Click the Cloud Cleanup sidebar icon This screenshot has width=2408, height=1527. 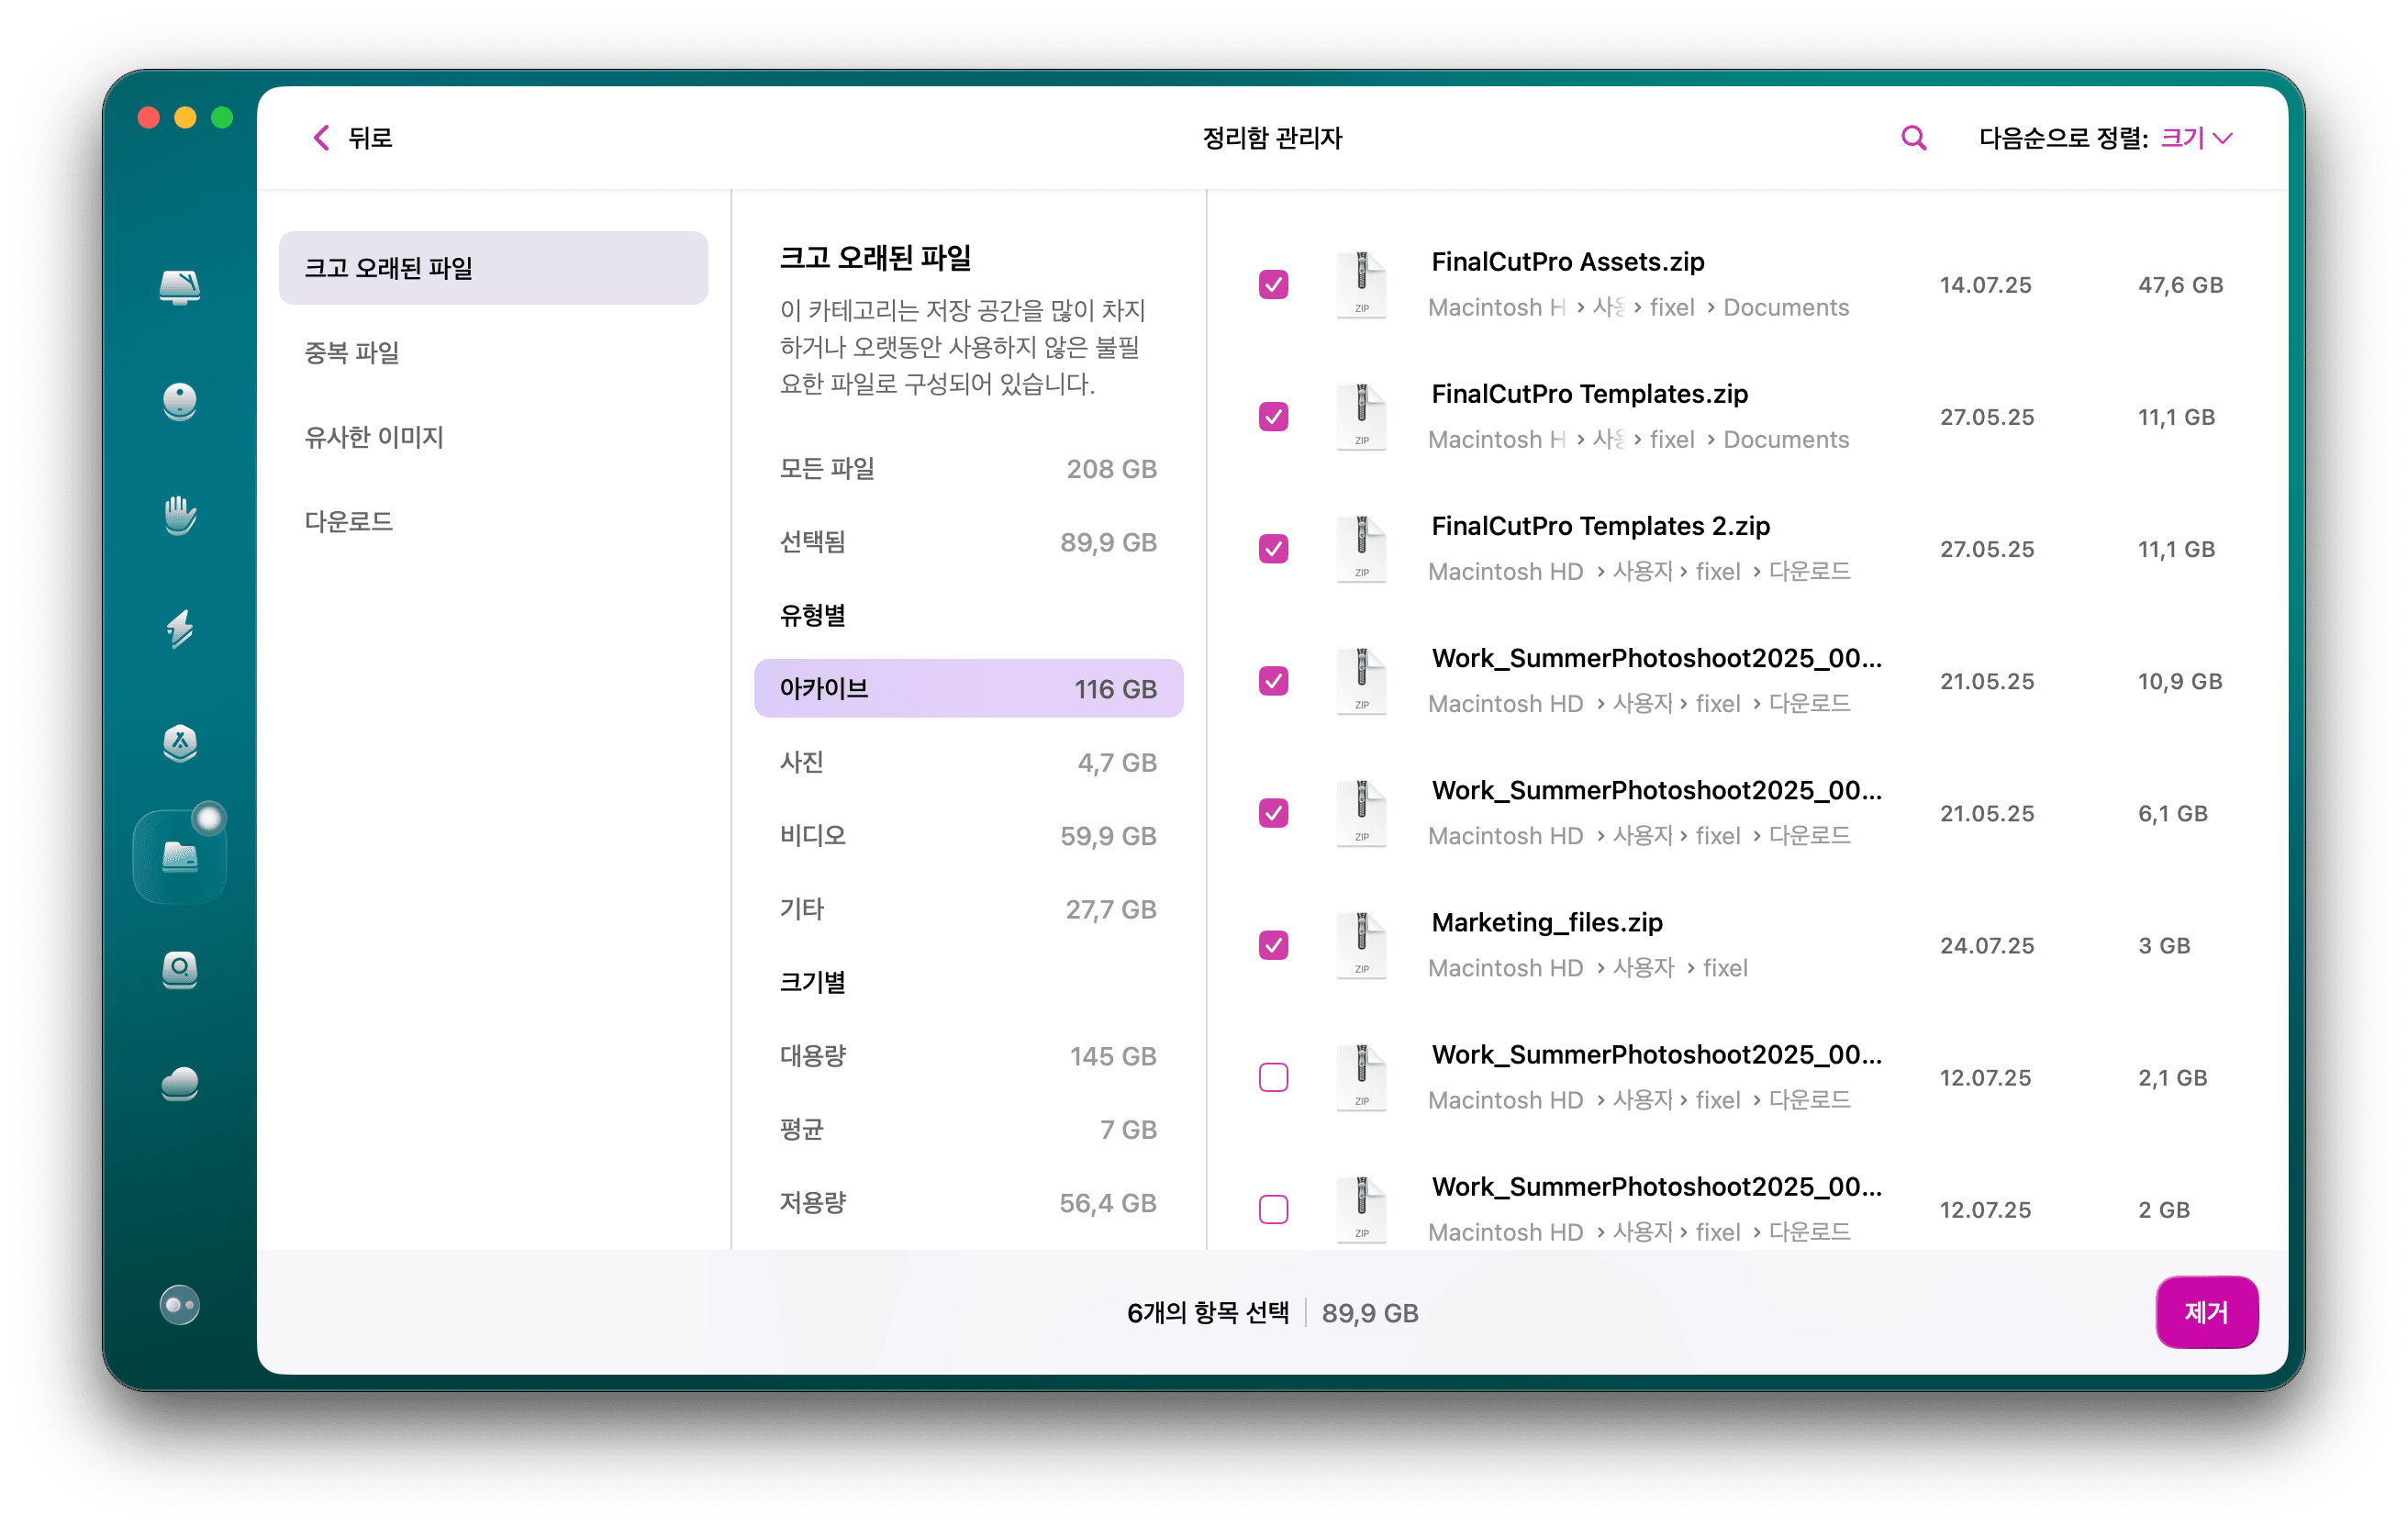180,1083
